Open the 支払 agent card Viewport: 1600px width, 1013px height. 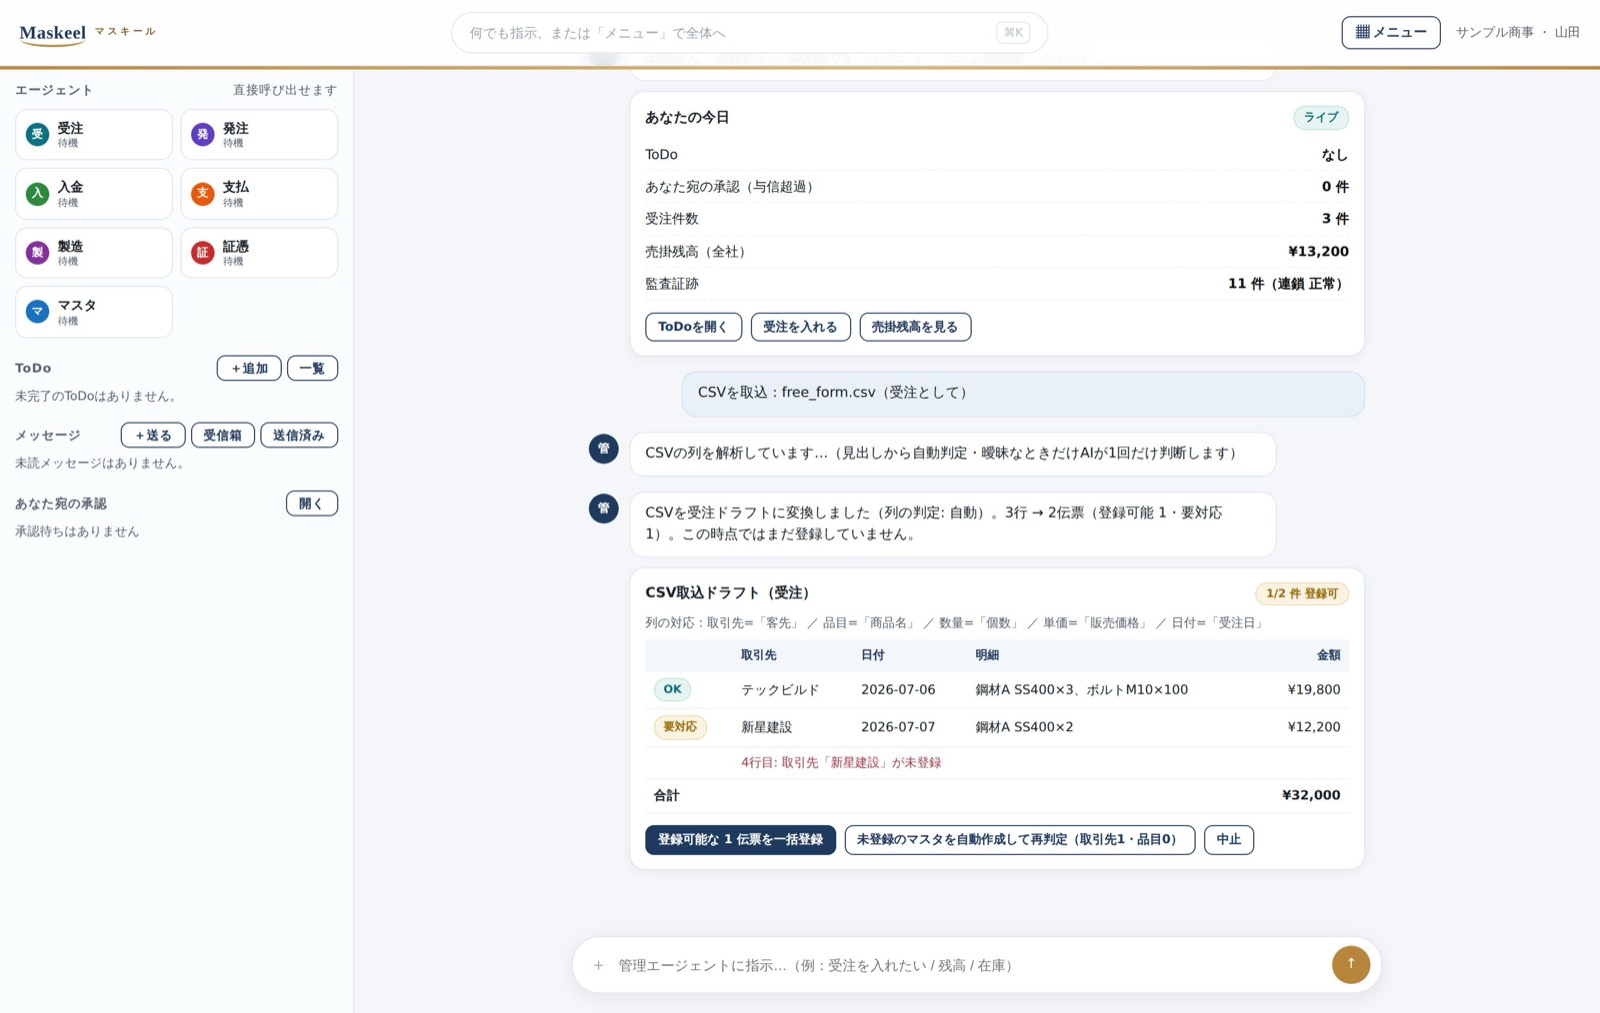259,193
